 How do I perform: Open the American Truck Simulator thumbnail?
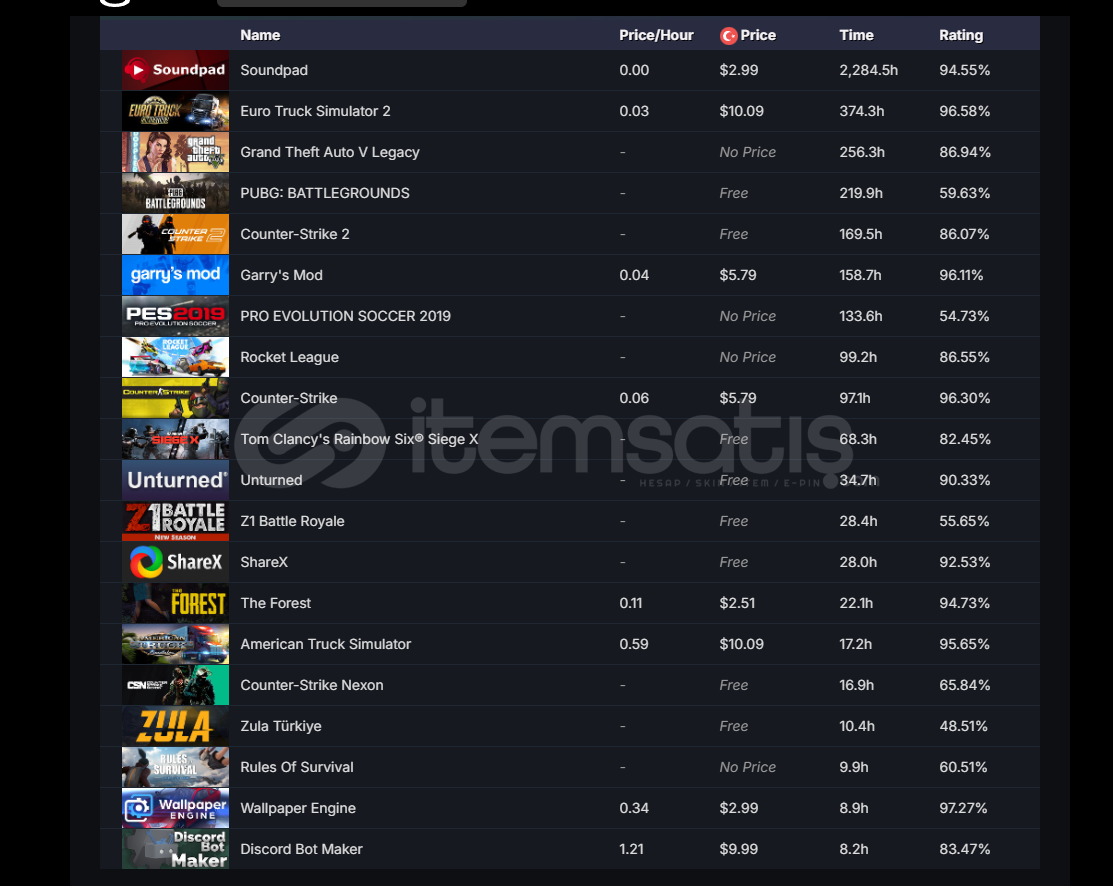(x=175, y=644)
